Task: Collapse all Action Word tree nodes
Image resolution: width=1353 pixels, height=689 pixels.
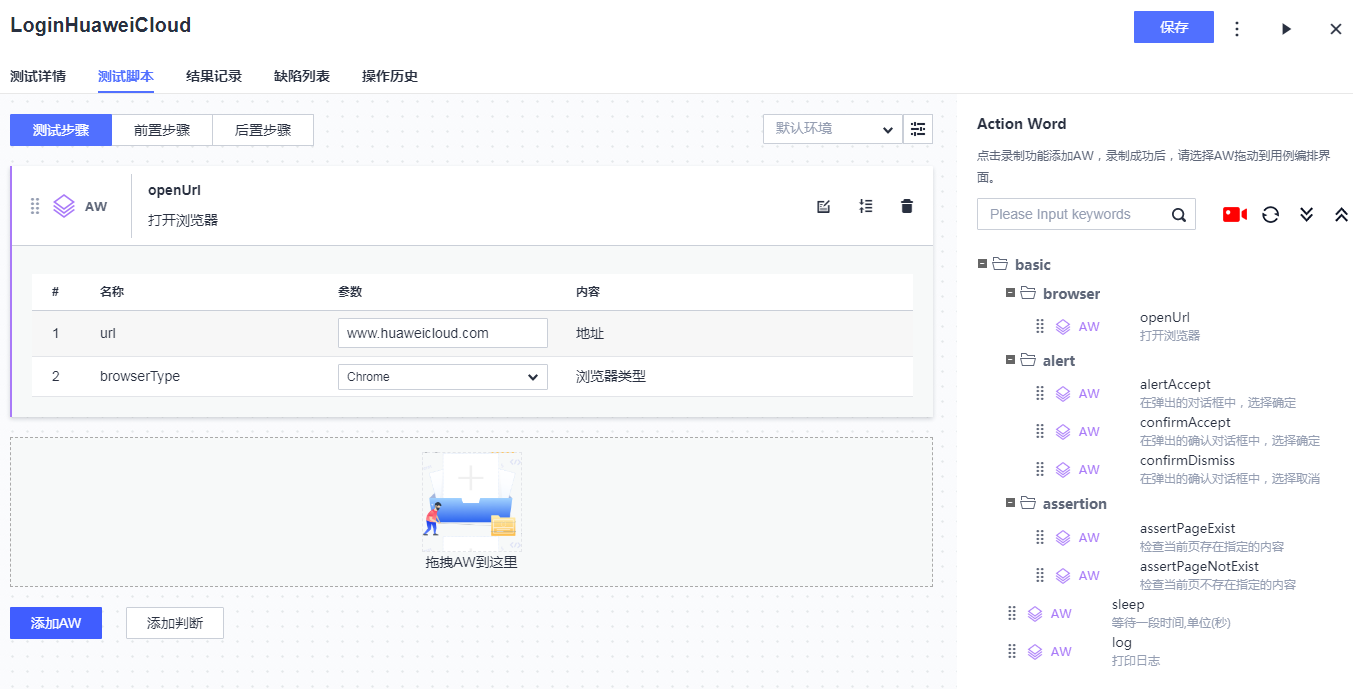Action: [x=1342, y=214]
